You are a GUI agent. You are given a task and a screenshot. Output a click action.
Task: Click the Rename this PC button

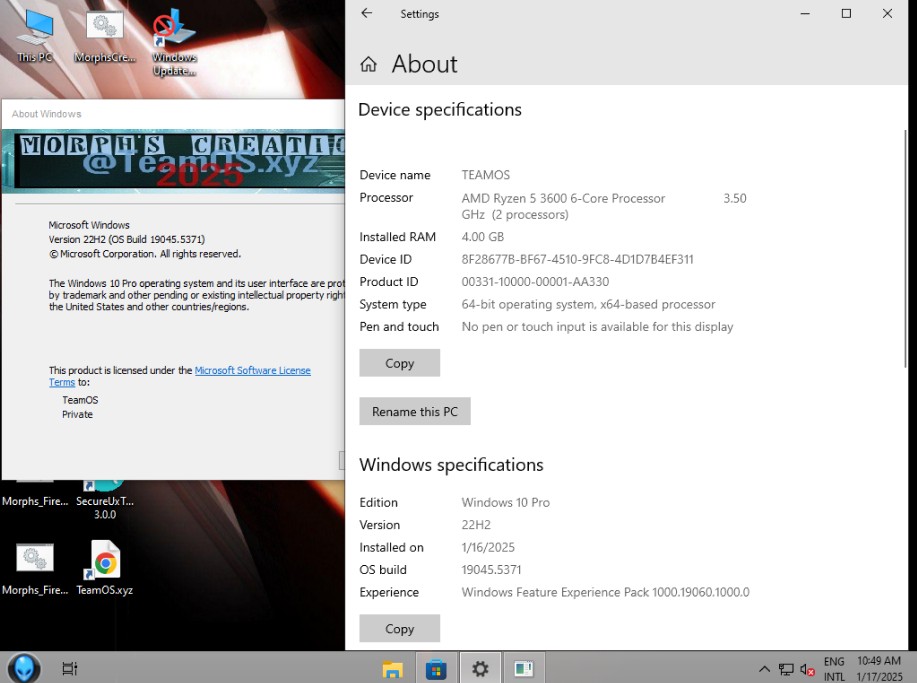[415, 412]
